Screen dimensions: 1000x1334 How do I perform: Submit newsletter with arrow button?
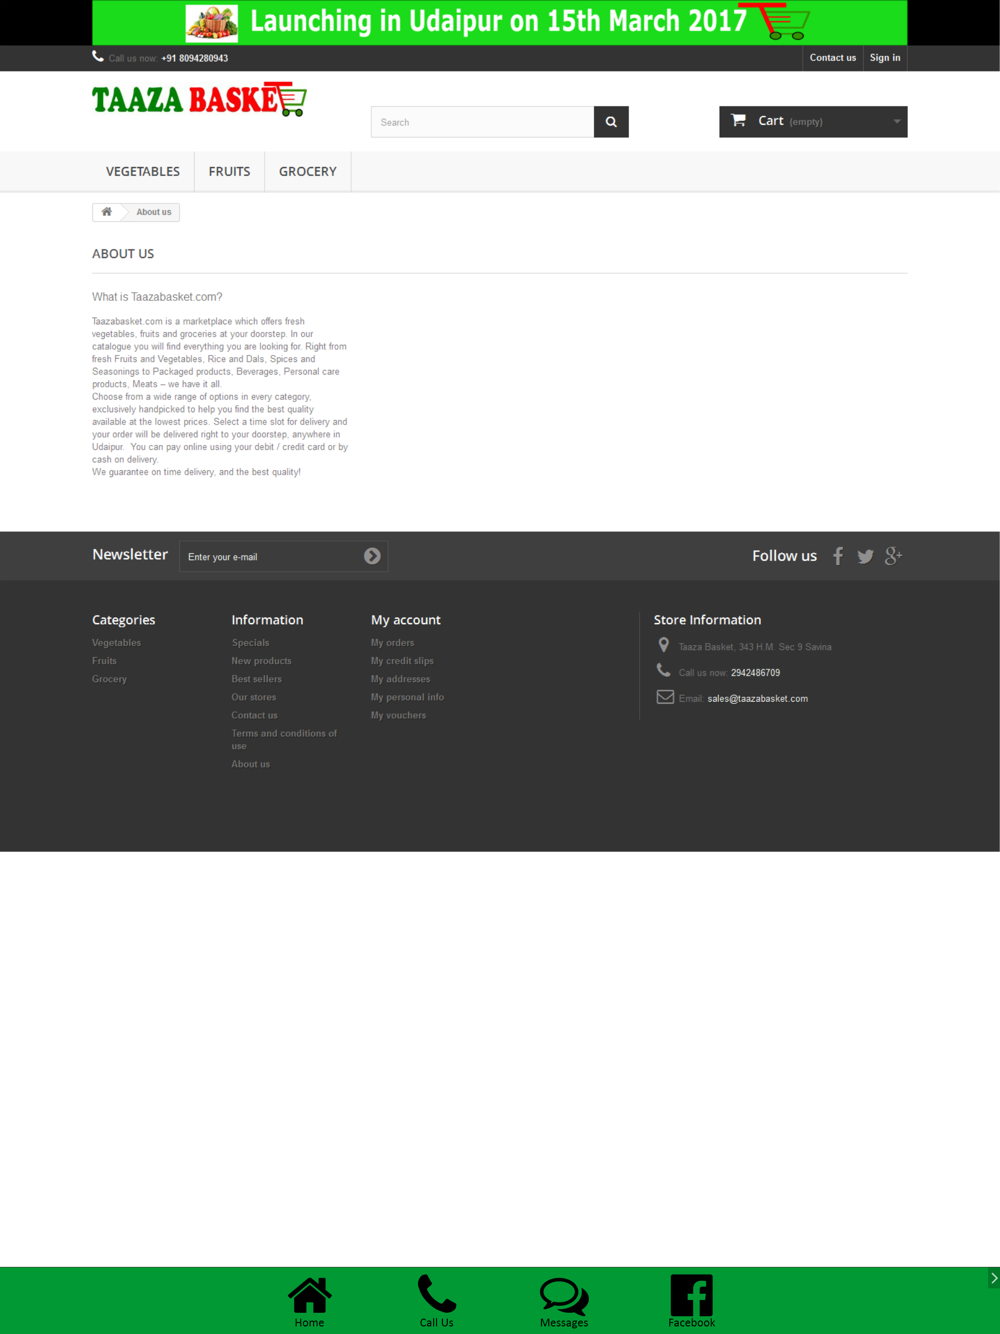click(372, 556)
